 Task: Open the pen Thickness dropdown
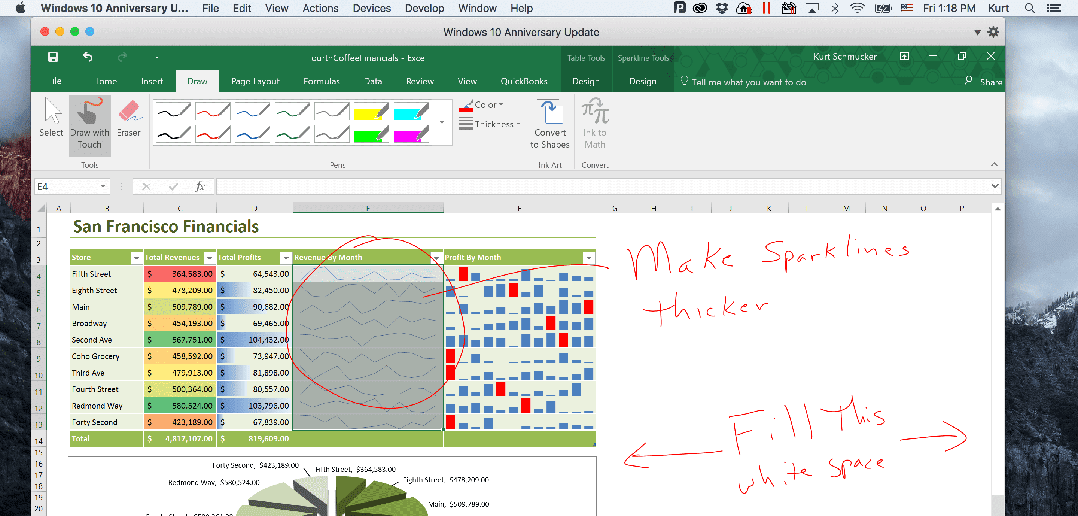[489, 124]
